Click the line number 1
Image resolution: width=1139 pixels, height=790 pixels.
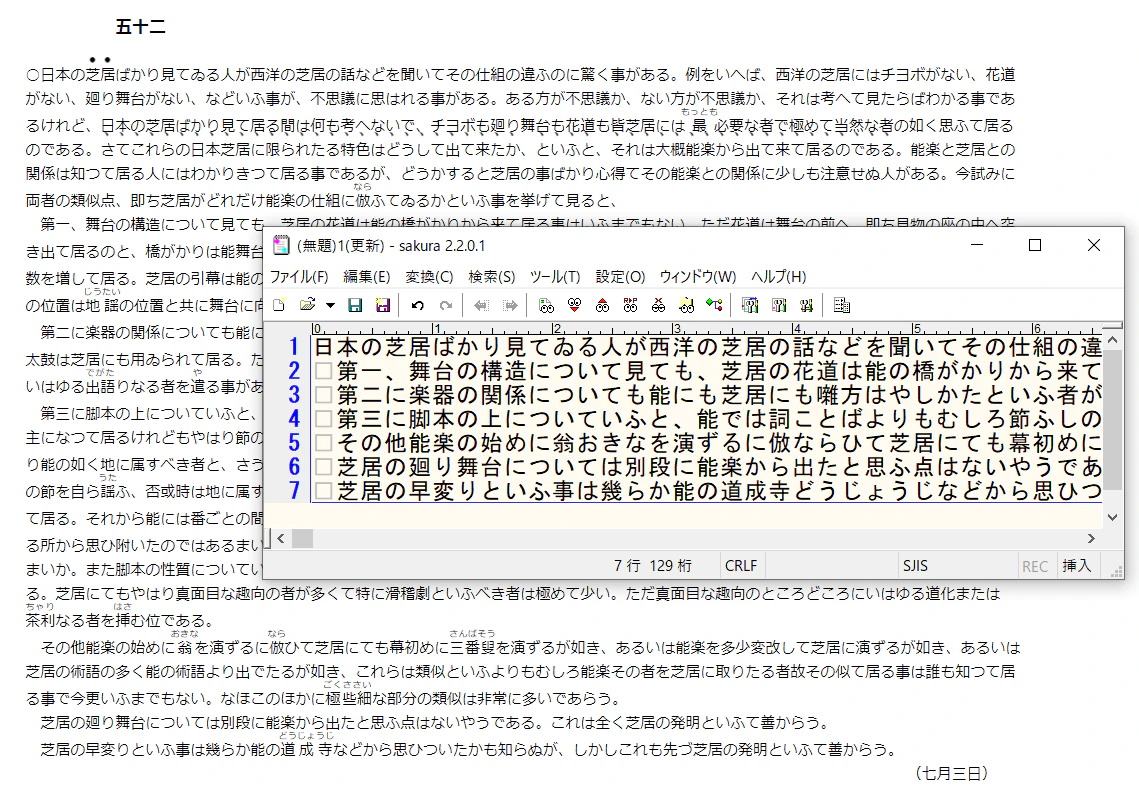pyautogui.click(x=293, y=346)
